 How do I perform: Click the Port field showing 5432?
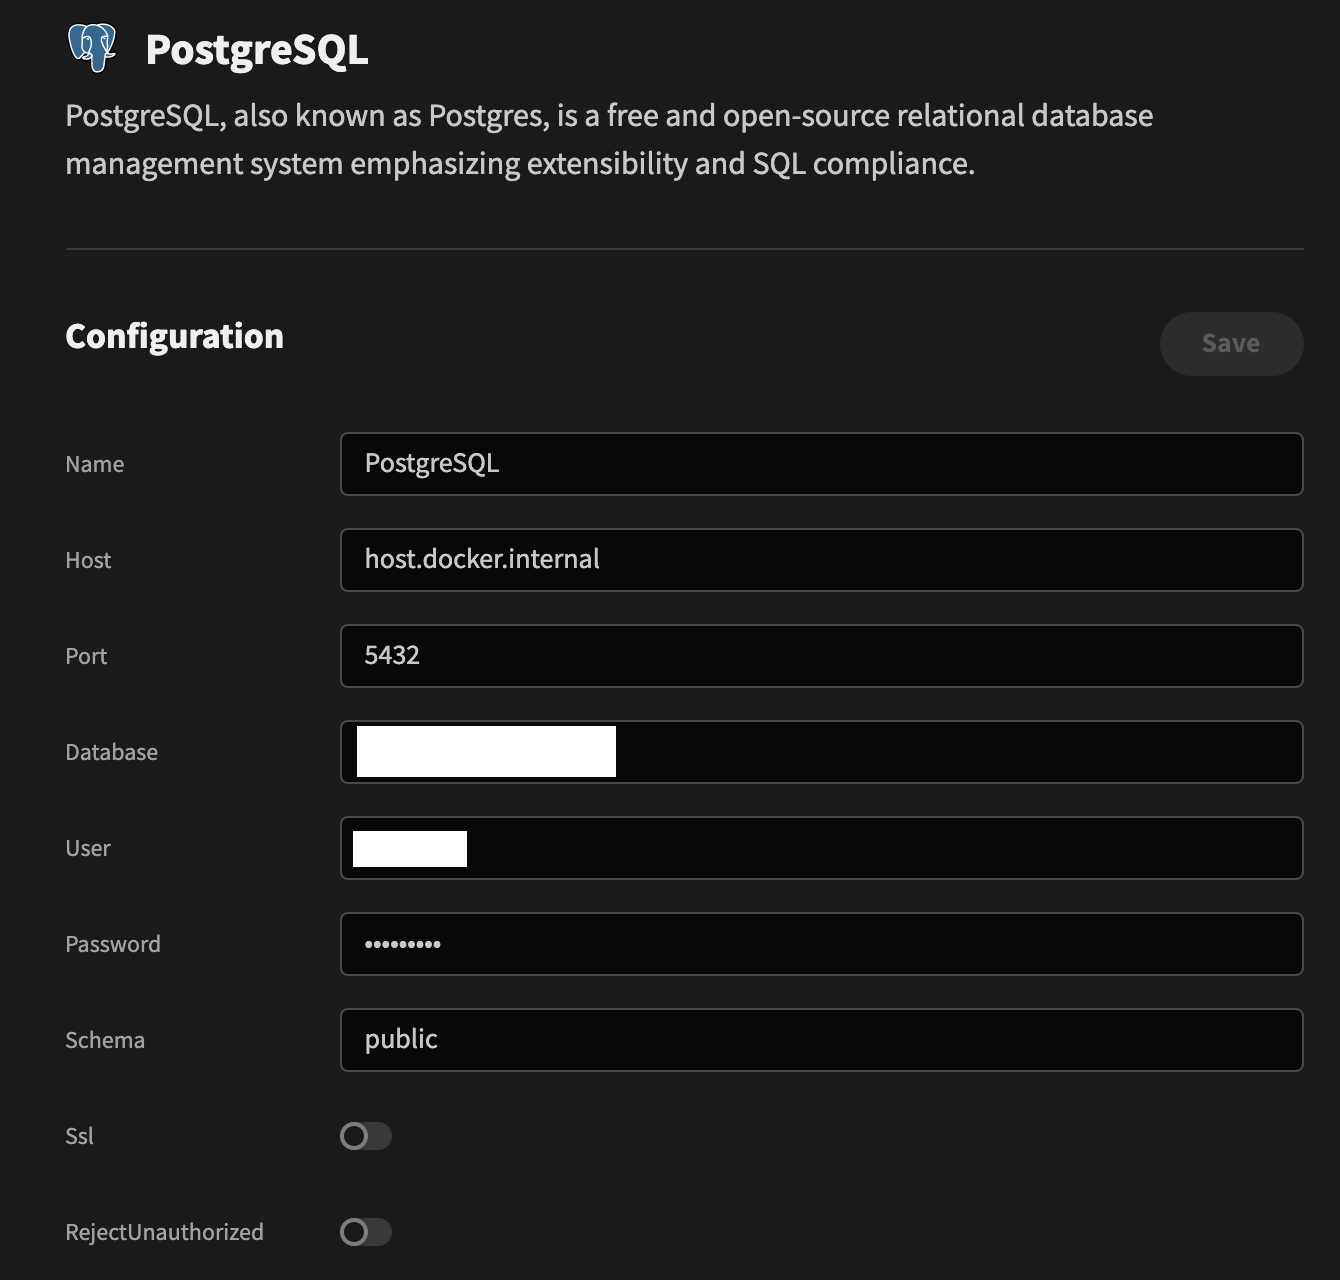(821, 656)
